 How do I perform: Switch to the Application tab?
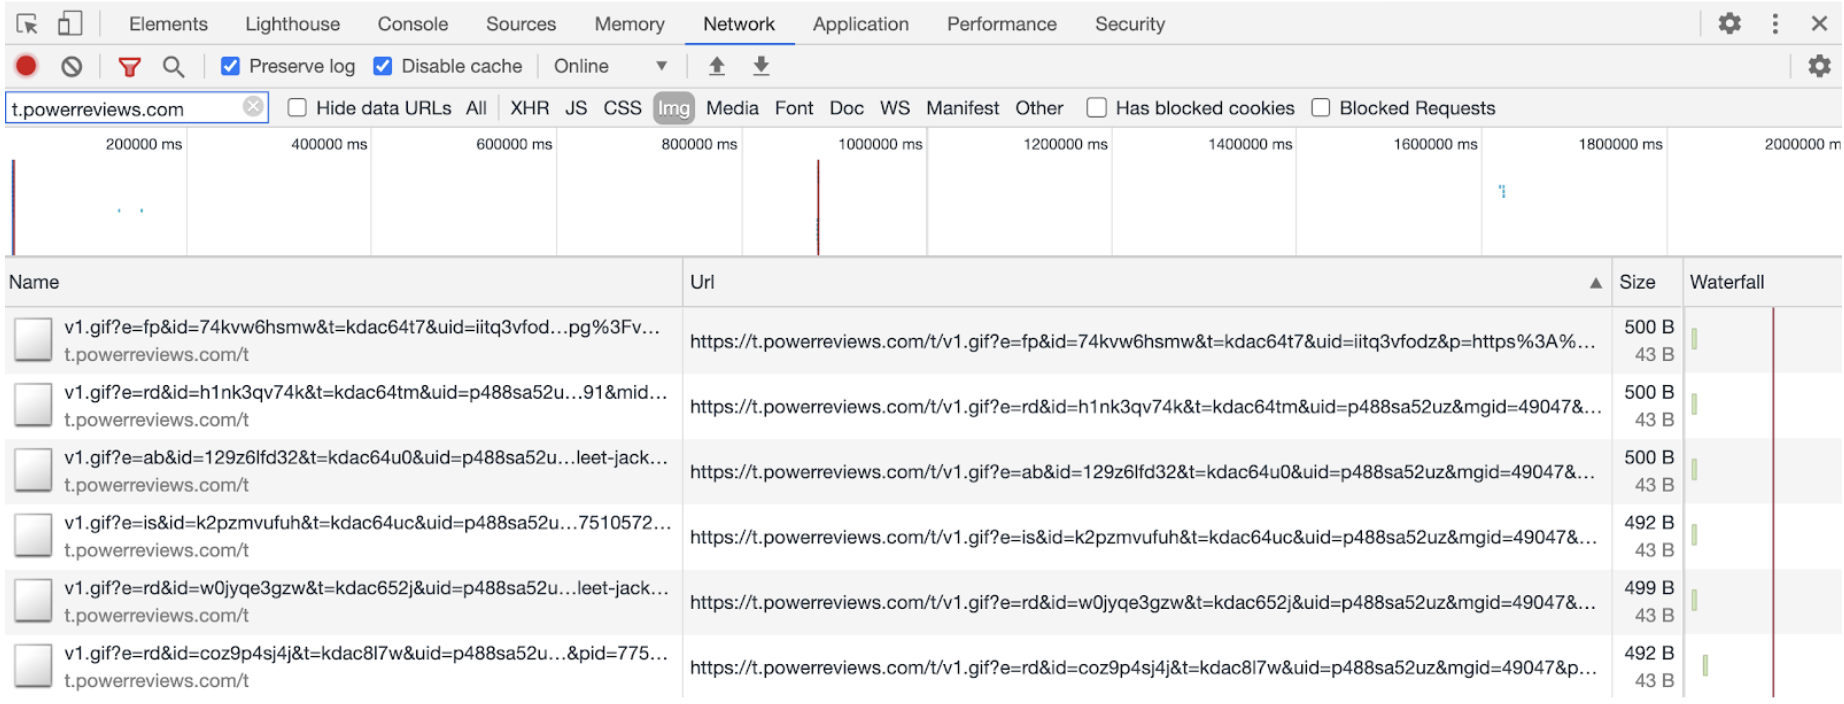tap(861, 24)
